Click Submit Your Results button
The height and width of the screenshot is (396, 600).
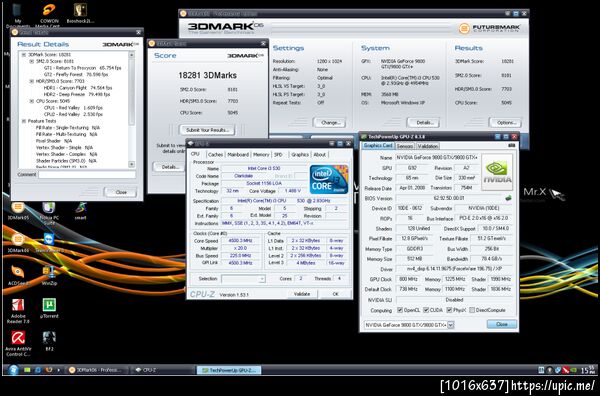click(x=207, y=130)
